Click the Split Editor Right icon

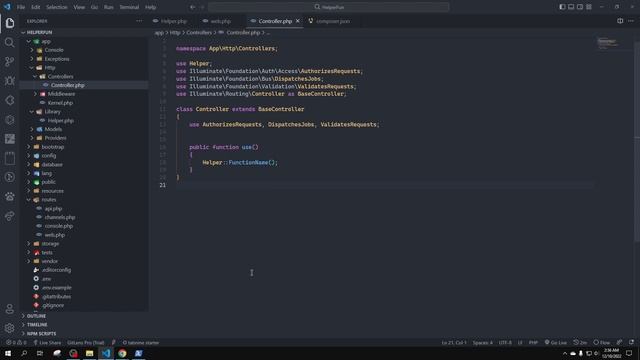(620, 21)
